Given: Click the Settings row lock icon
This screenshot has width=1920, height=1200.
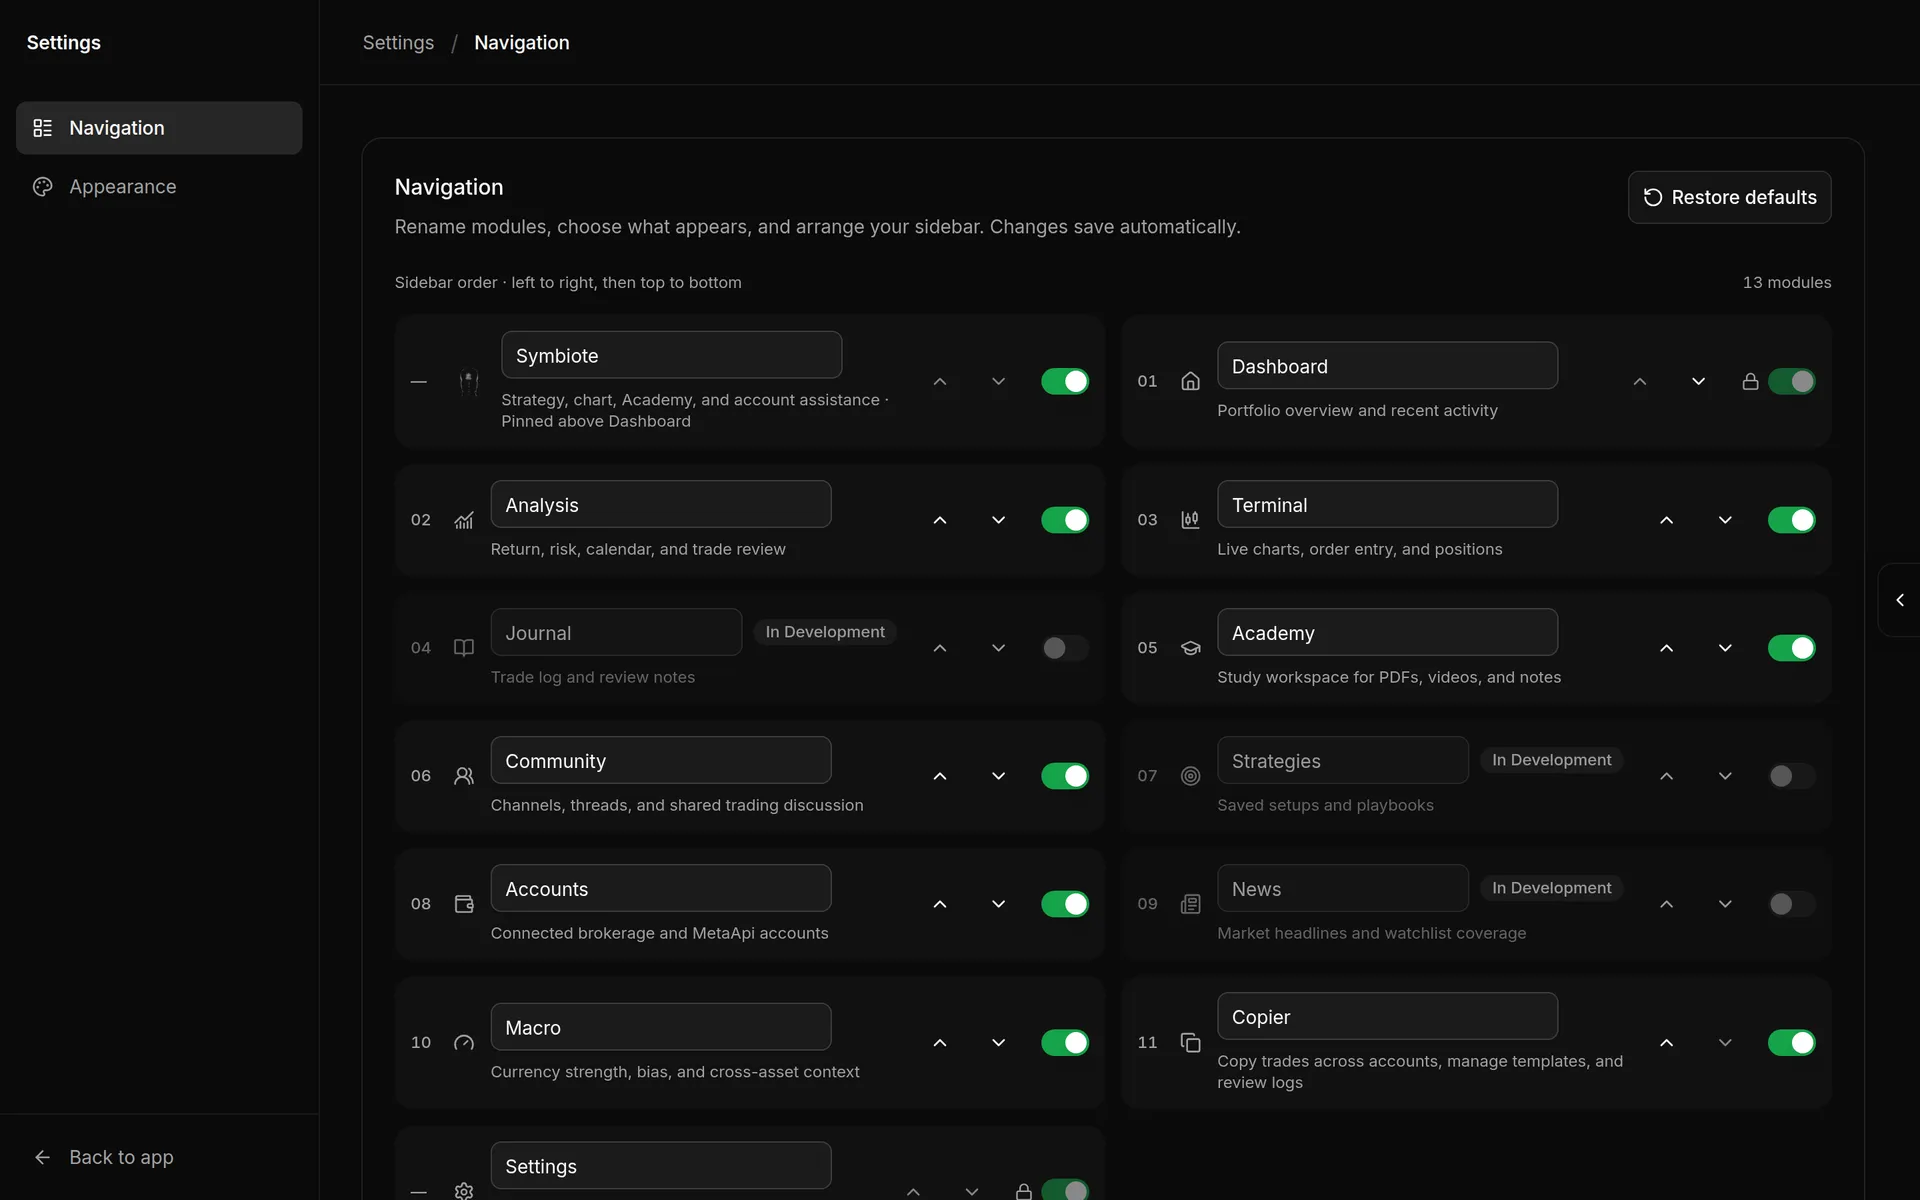Looking at the screenshot, I should (x=1024, y=1191).
